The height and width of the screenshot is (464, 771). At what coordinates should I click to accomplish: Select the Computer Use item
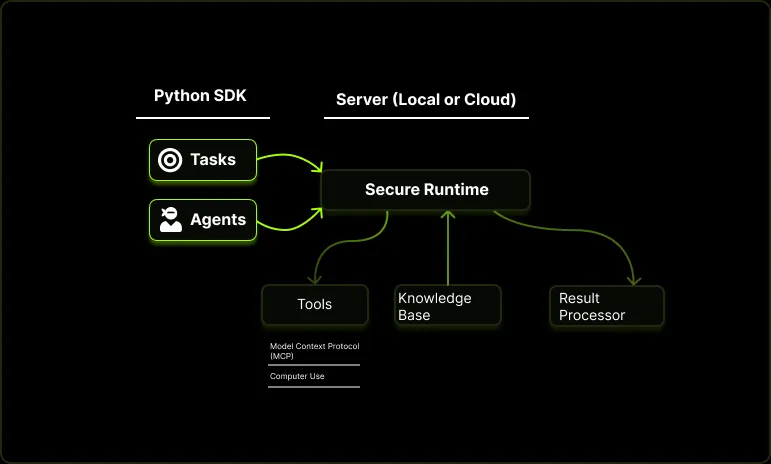(297, 376)
